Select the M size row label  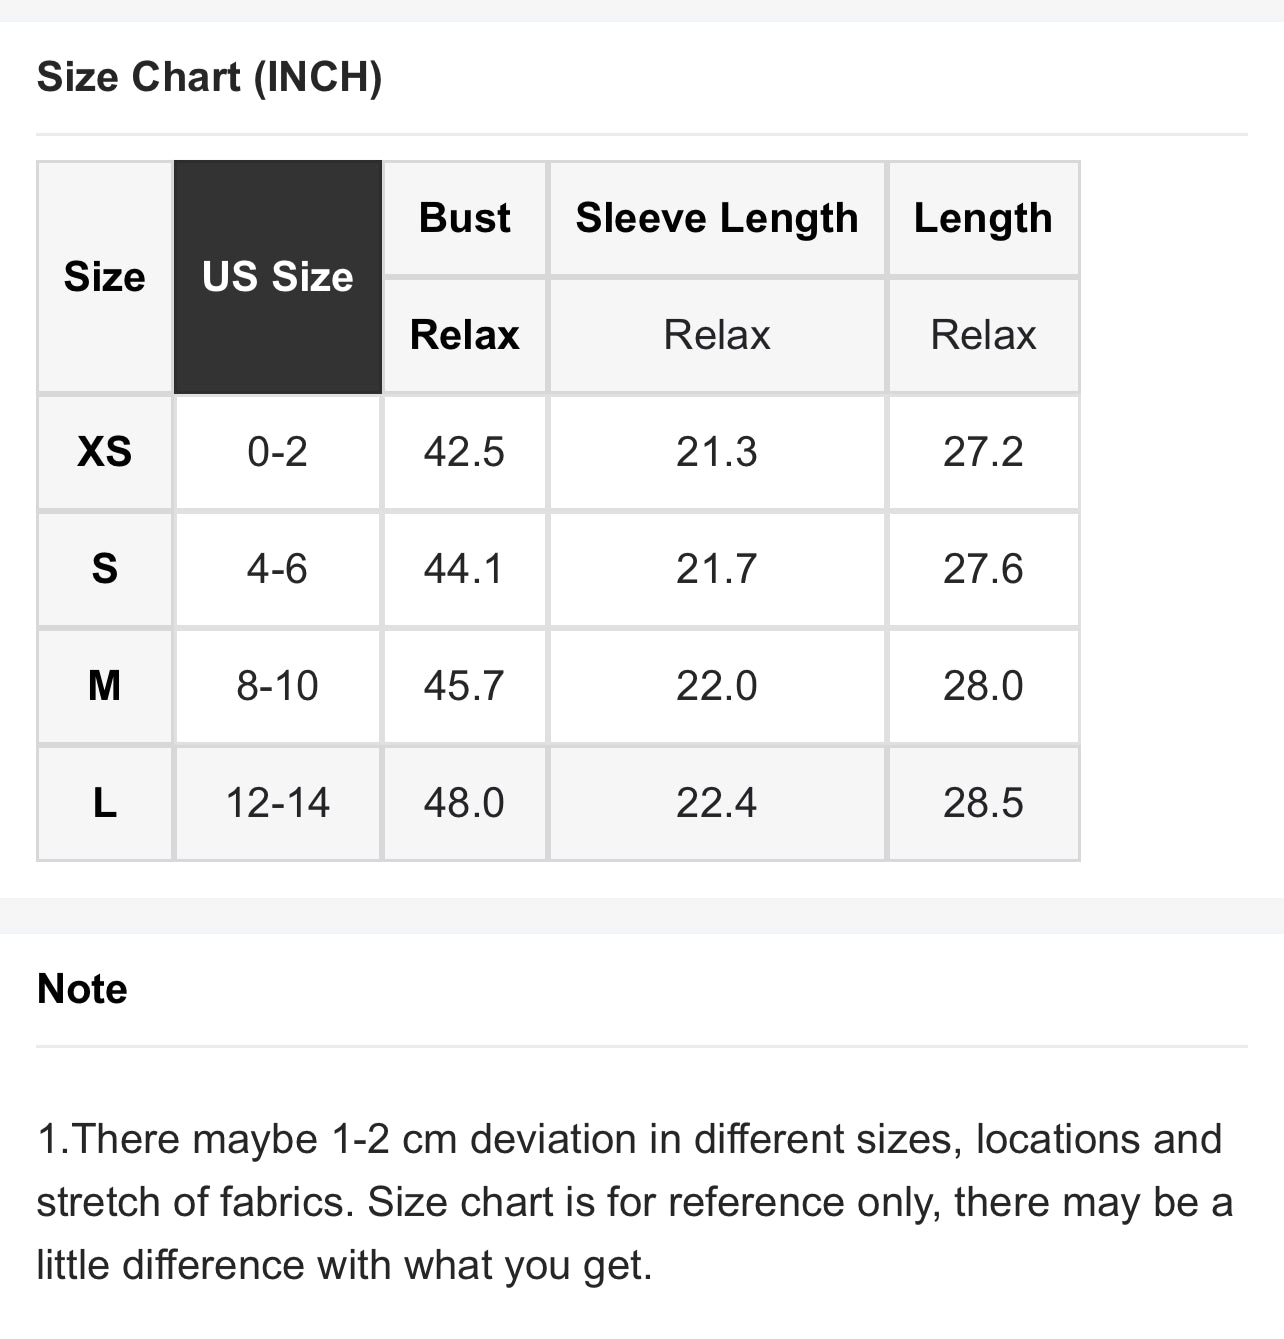[104, 686]
